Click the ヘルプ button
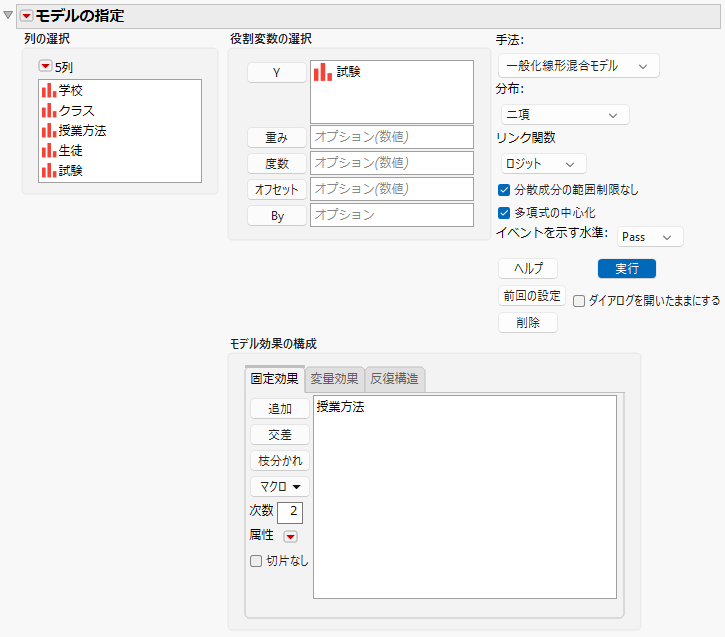The image size is (725, 637). [528, 269]
